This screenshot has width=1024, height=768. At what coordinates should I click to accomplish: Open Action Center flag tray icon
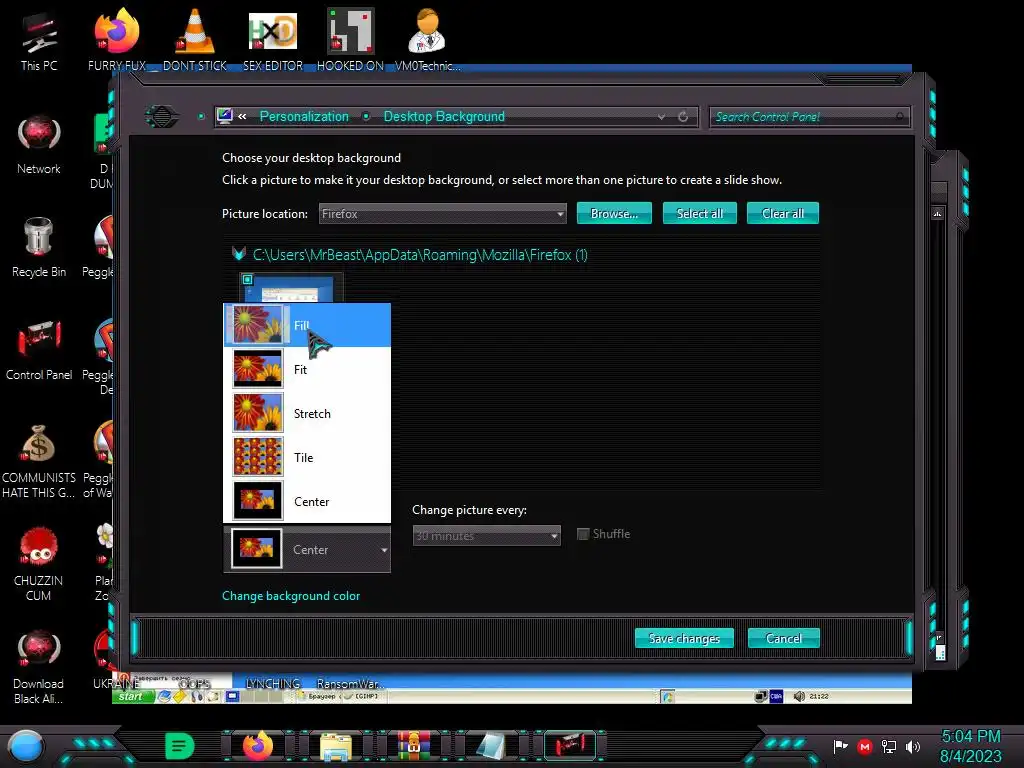[x=840, y=746]
